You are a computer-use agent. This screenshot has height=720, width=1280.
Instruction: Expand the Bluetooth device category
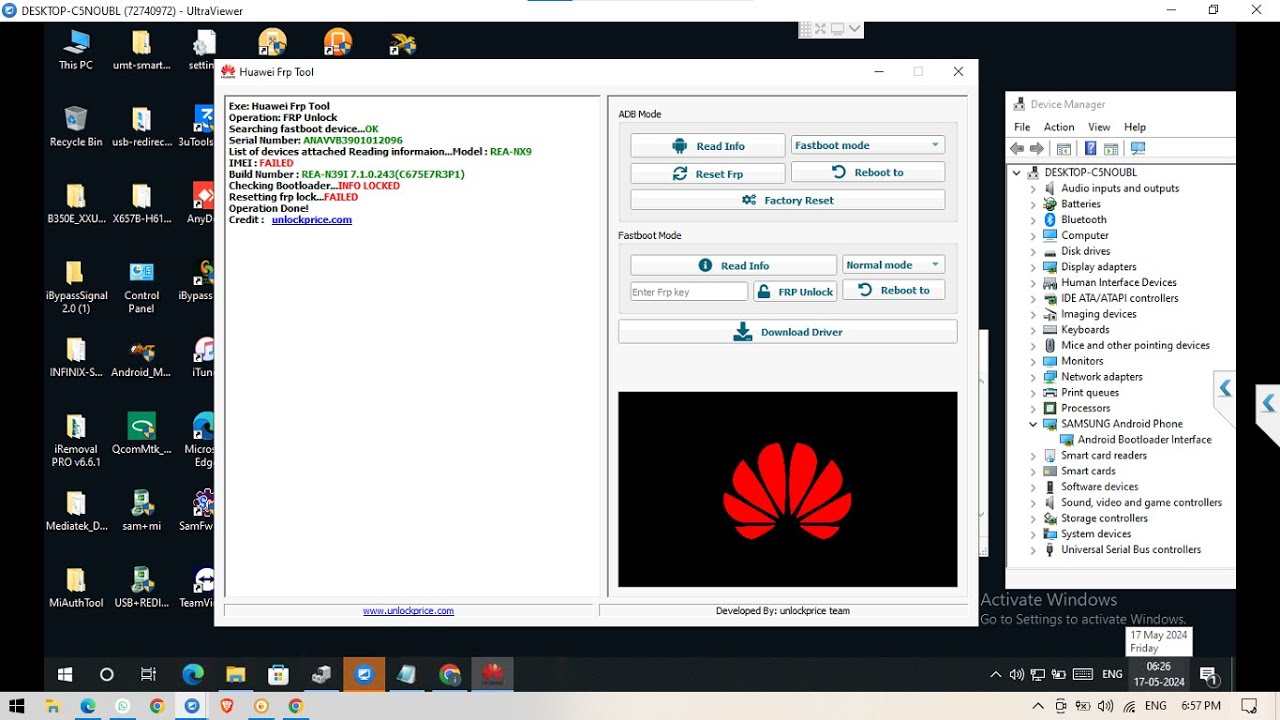click(x=1033, y=220)
